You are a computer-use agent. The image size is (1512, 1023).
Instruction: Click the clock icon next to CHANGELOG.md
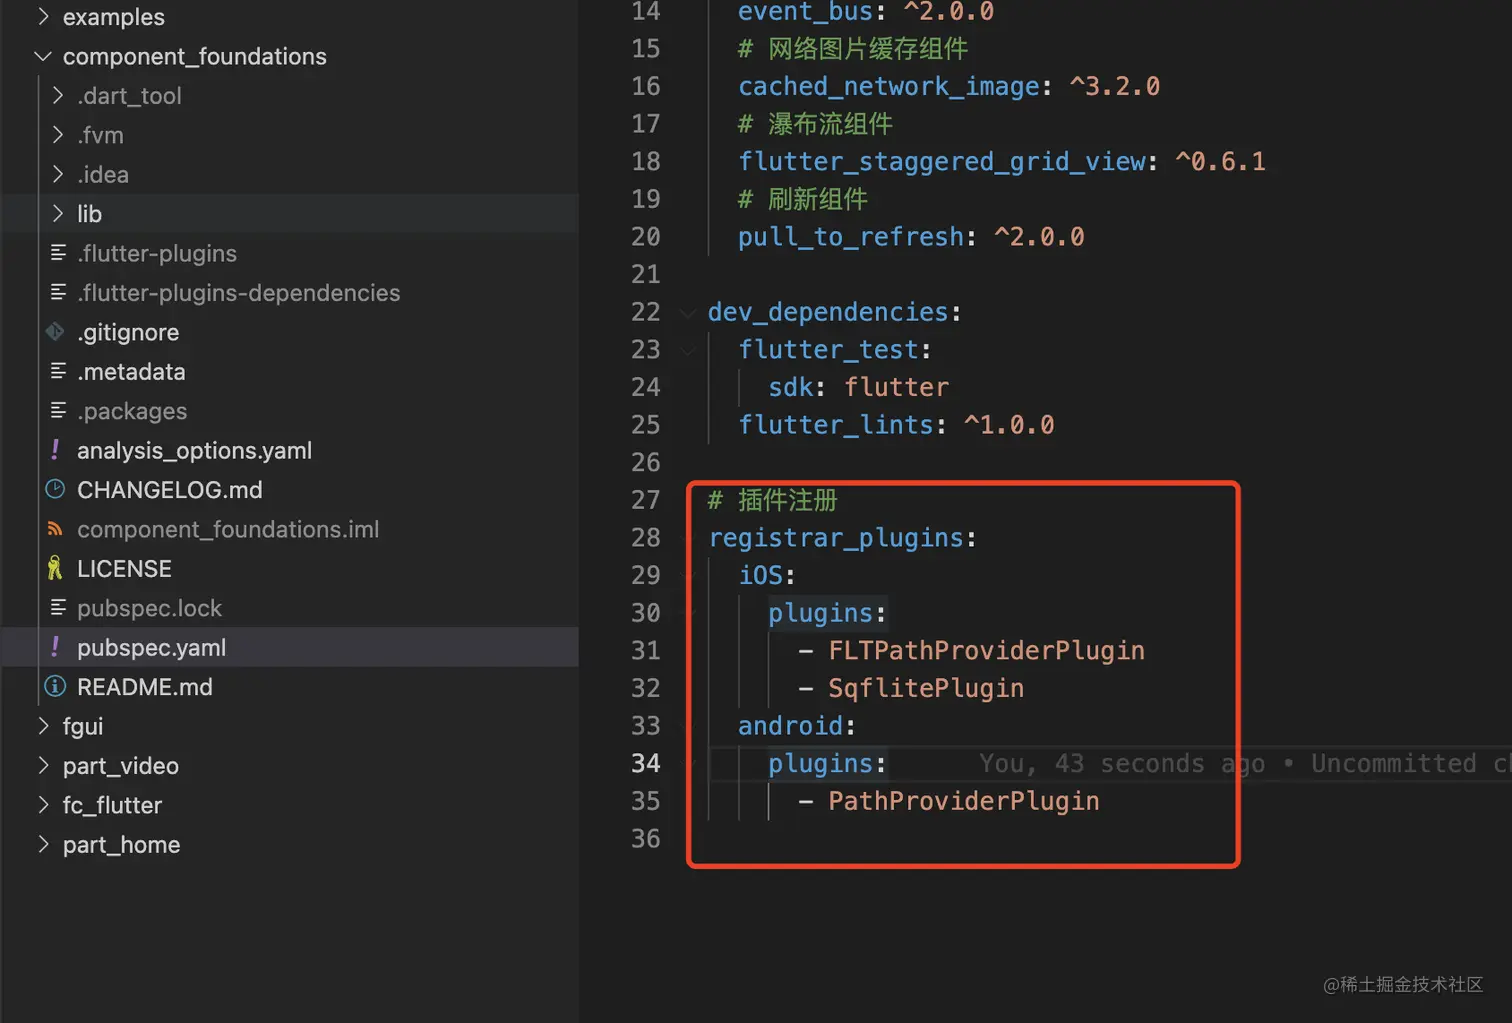55,489
